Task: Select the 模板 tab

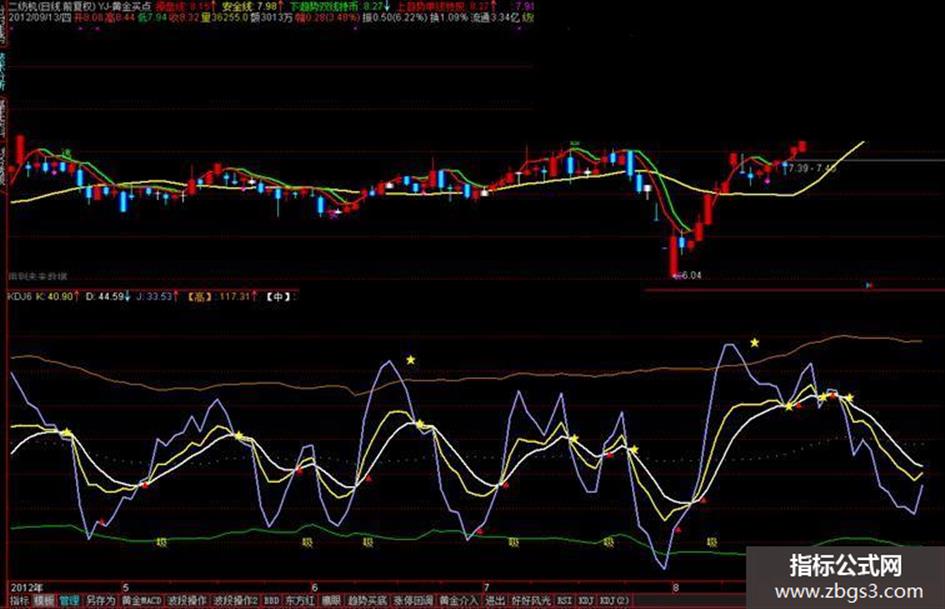Action: pos(44,601)
